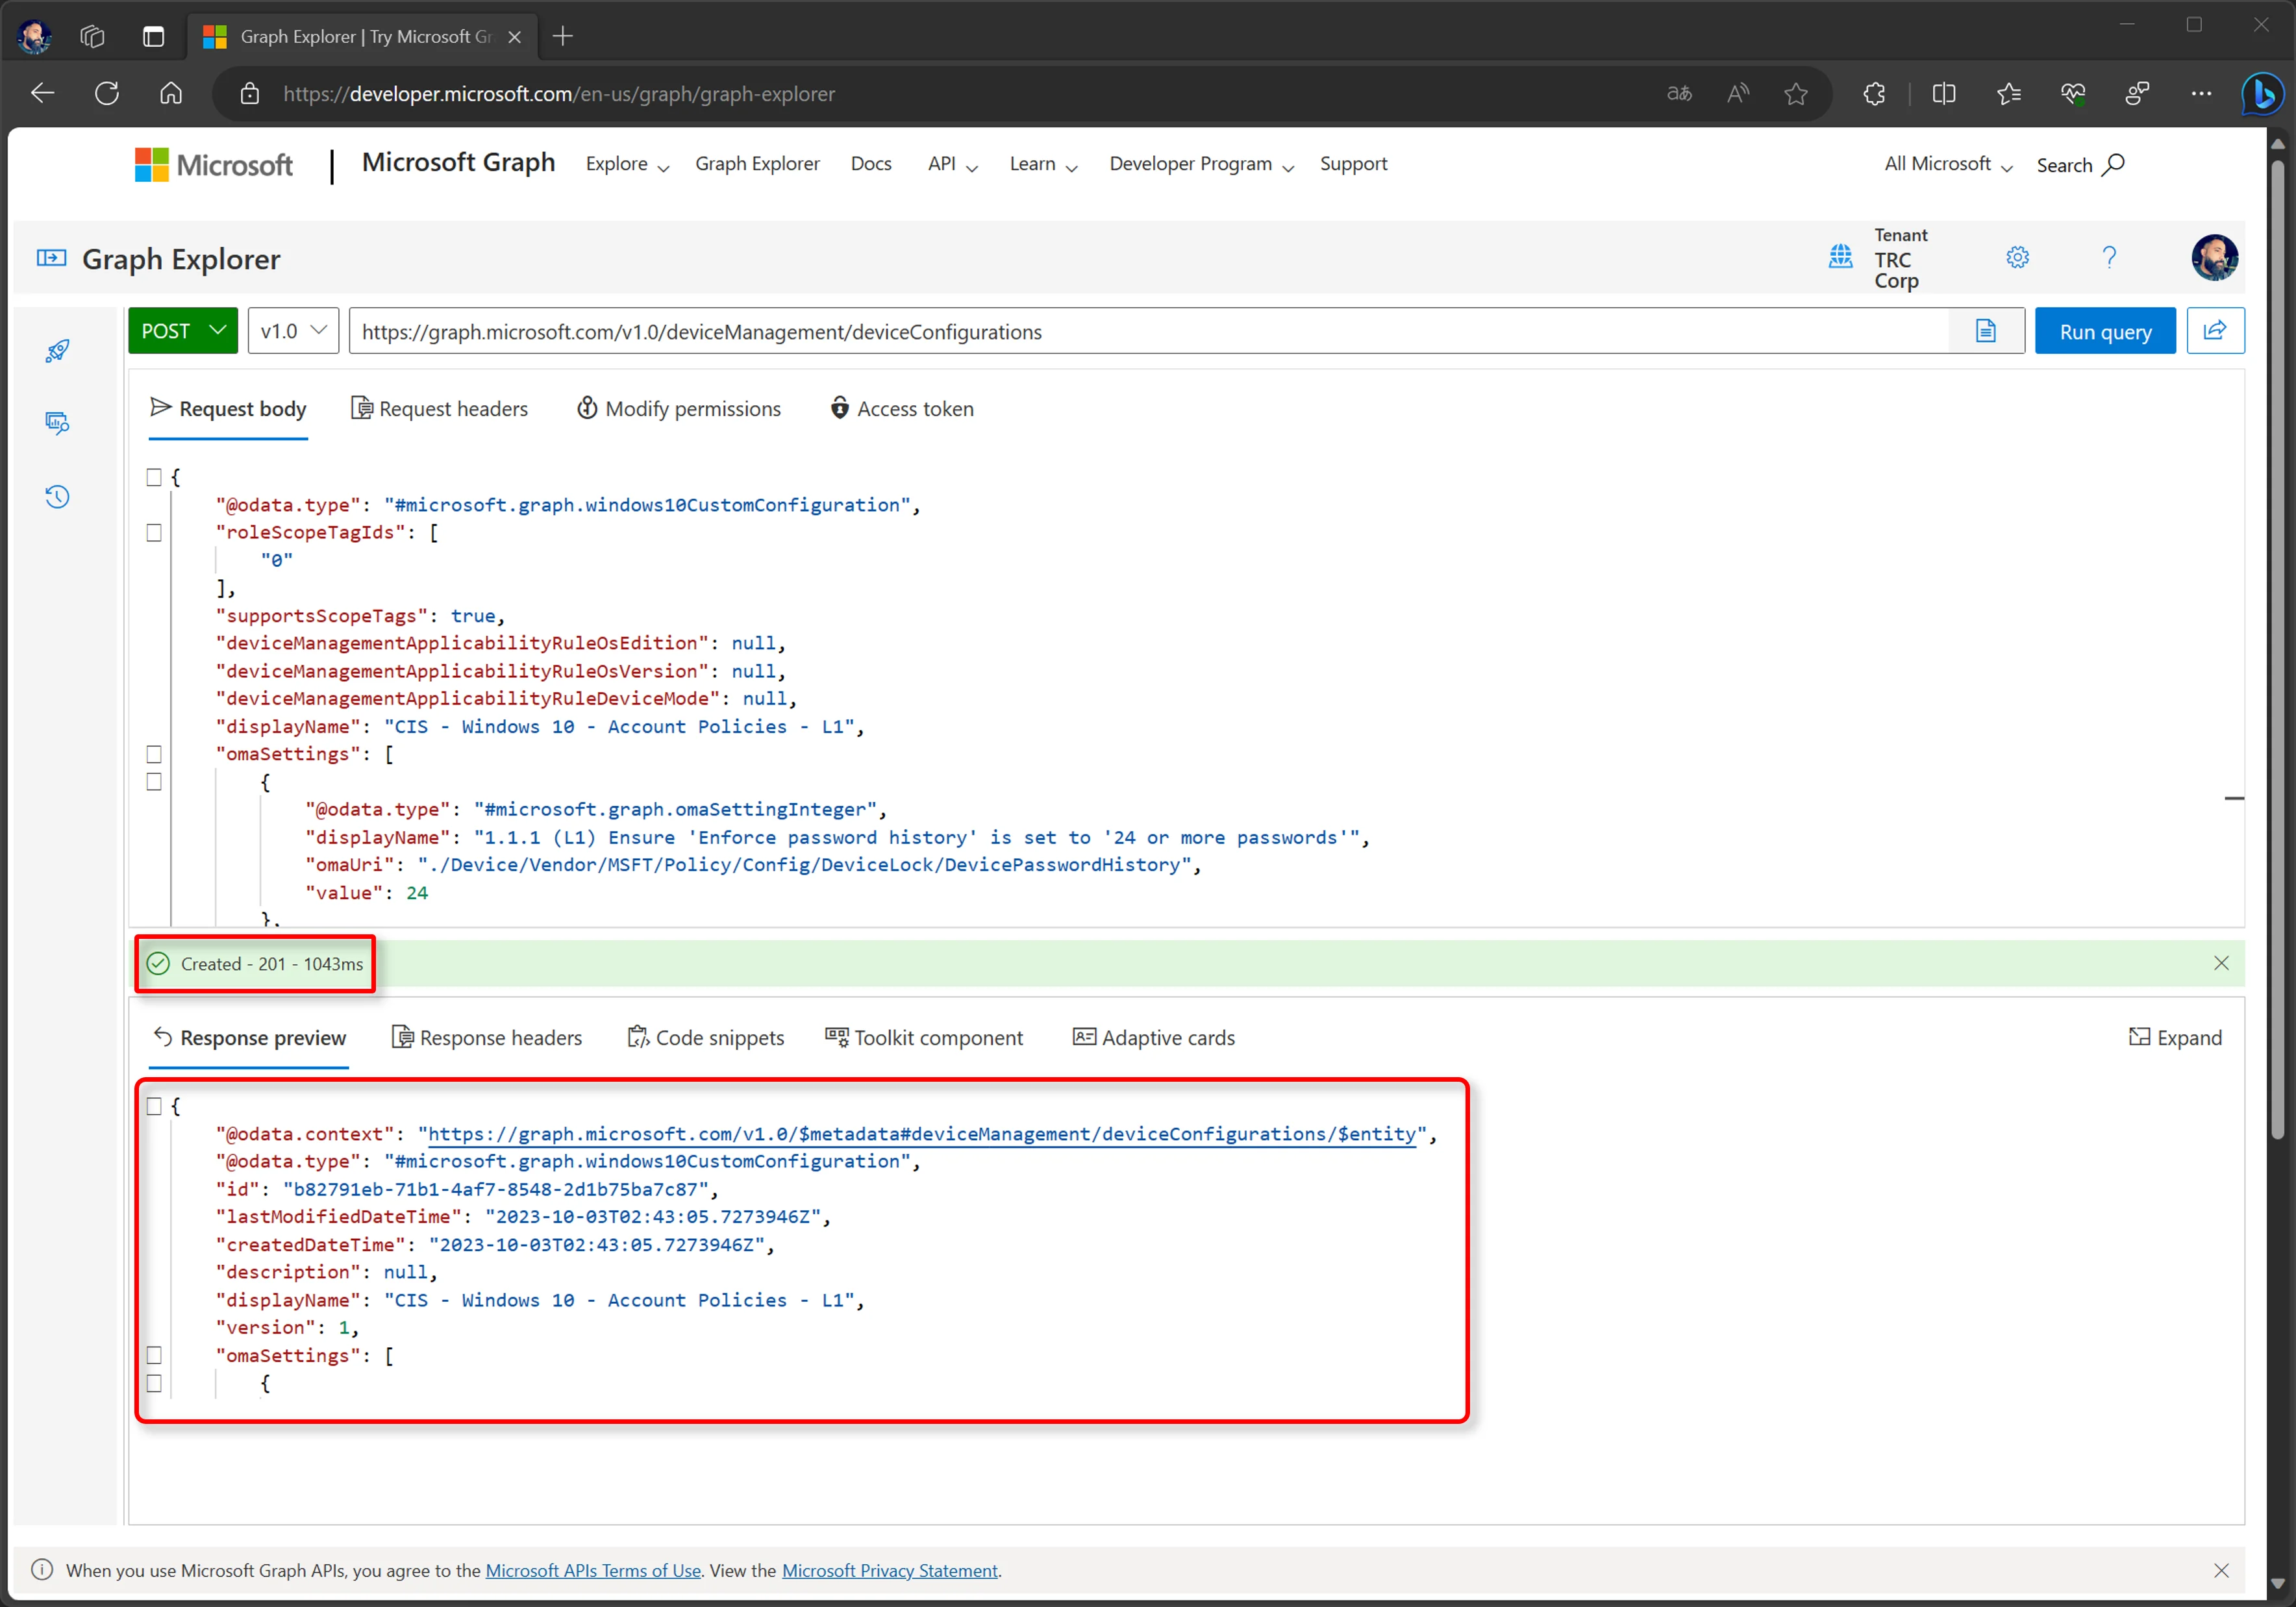The width and height of the screenshot is (2296, 1607).
Task: Open sample queries rocket icon
Action: (x=57, y=351)
